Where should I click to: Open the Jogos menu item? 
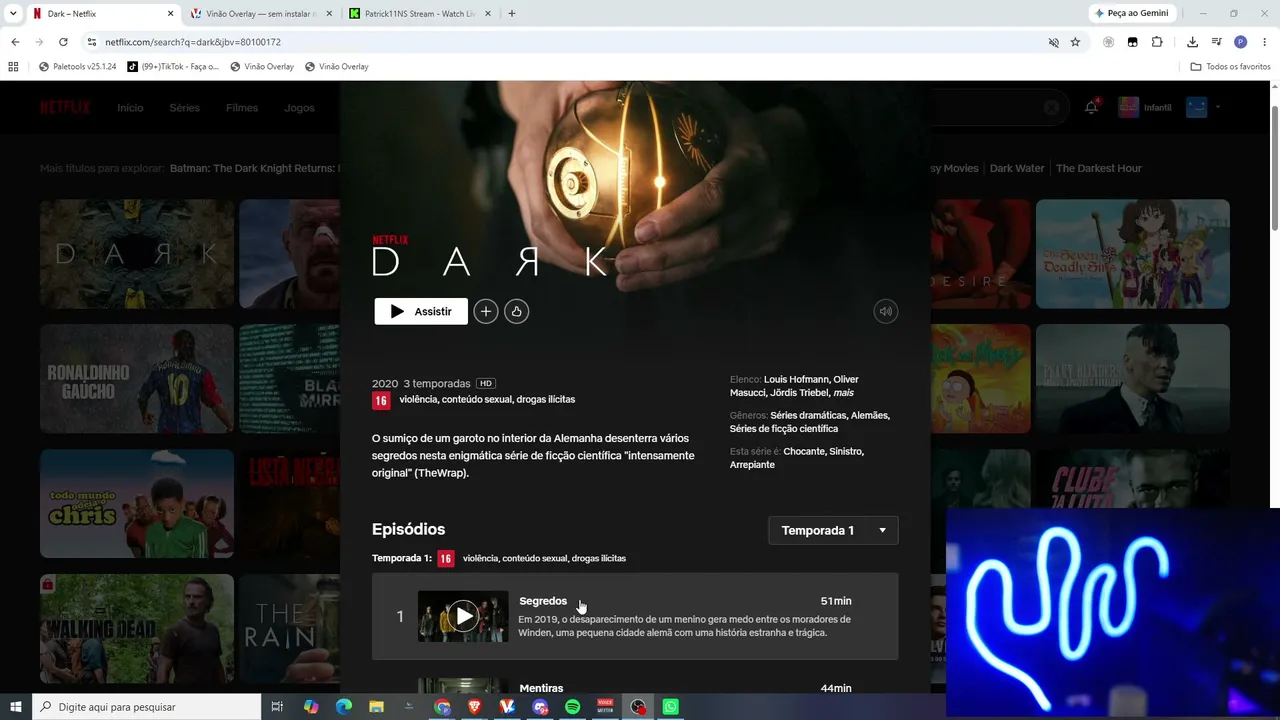pos(299,107)
